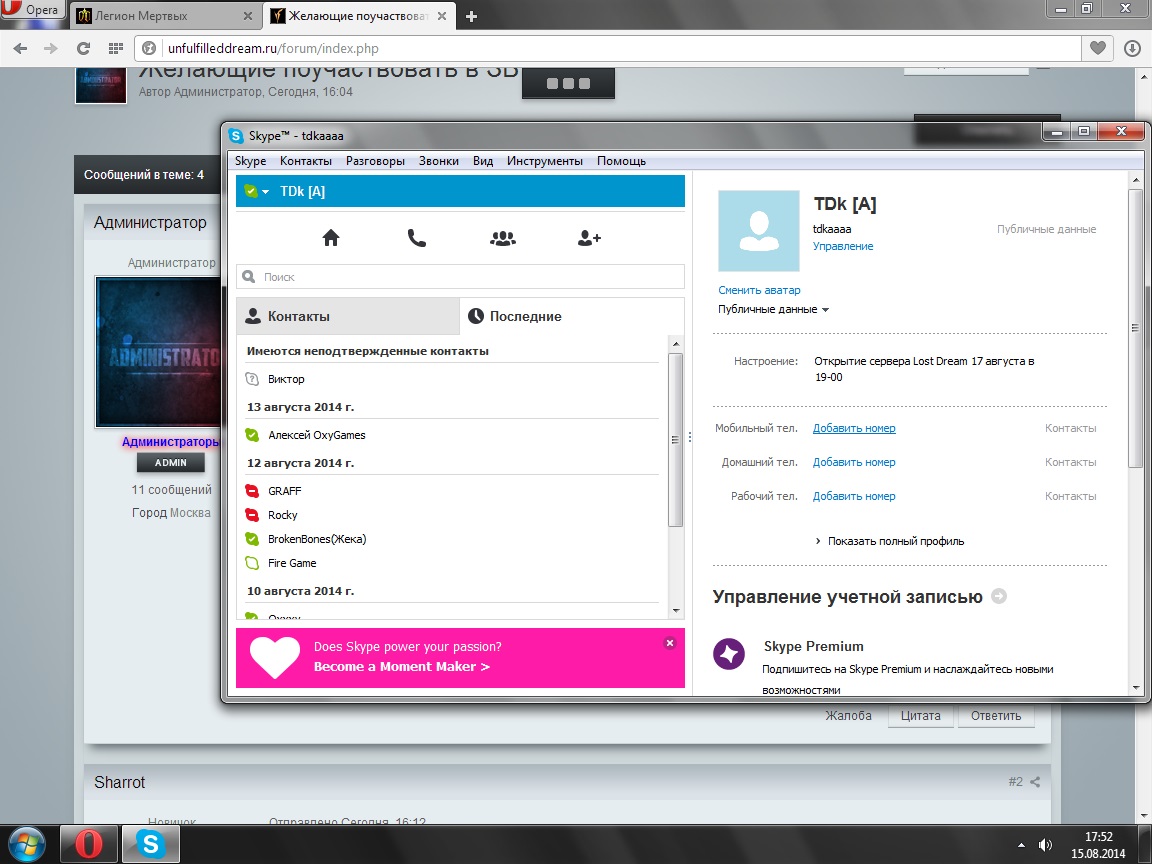Click the TDk [A] profile avatar picture
1152x864 pixels.
(759, 231)
